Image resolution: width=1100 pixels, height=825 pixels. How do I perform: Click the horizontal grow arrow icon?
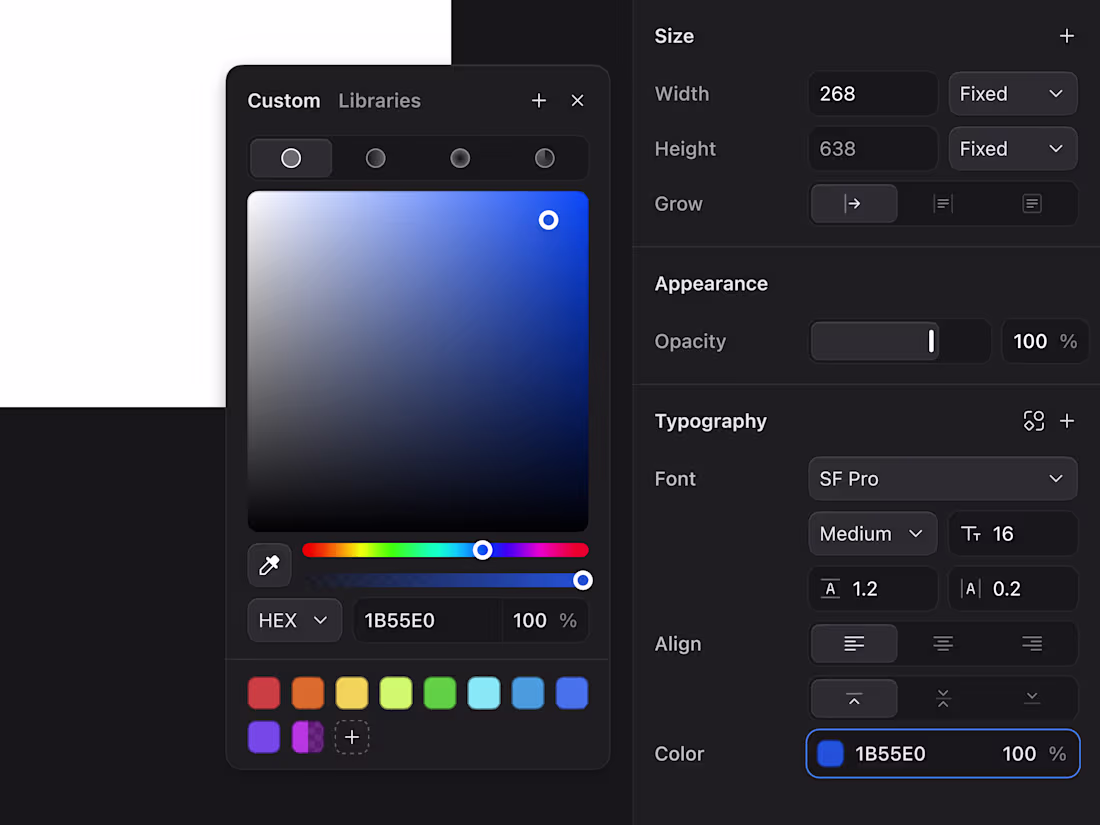(x=854, y=203)
